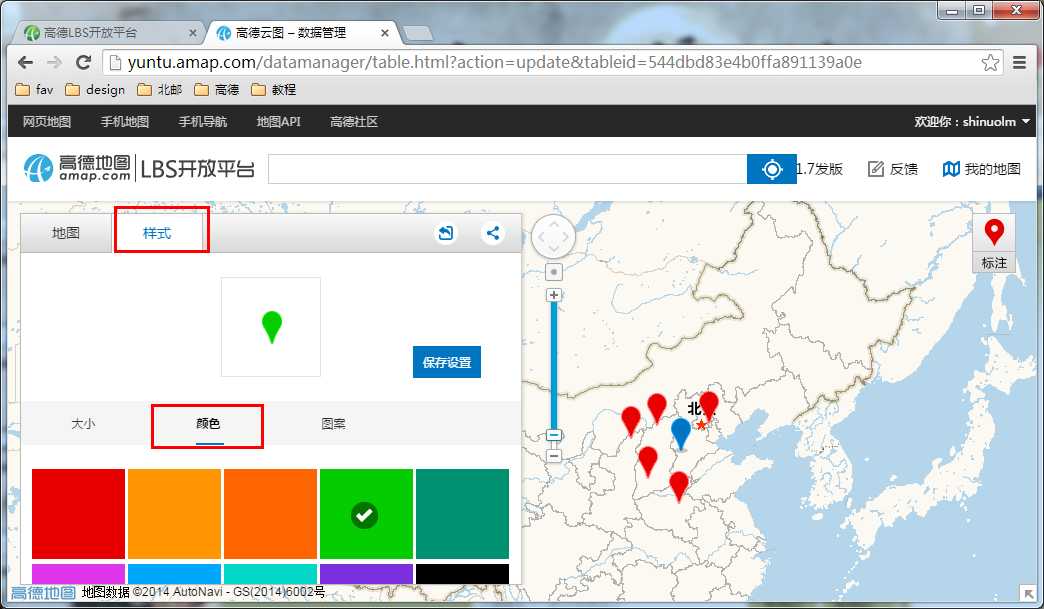Click the red marker right of 北京

point(709,405)
